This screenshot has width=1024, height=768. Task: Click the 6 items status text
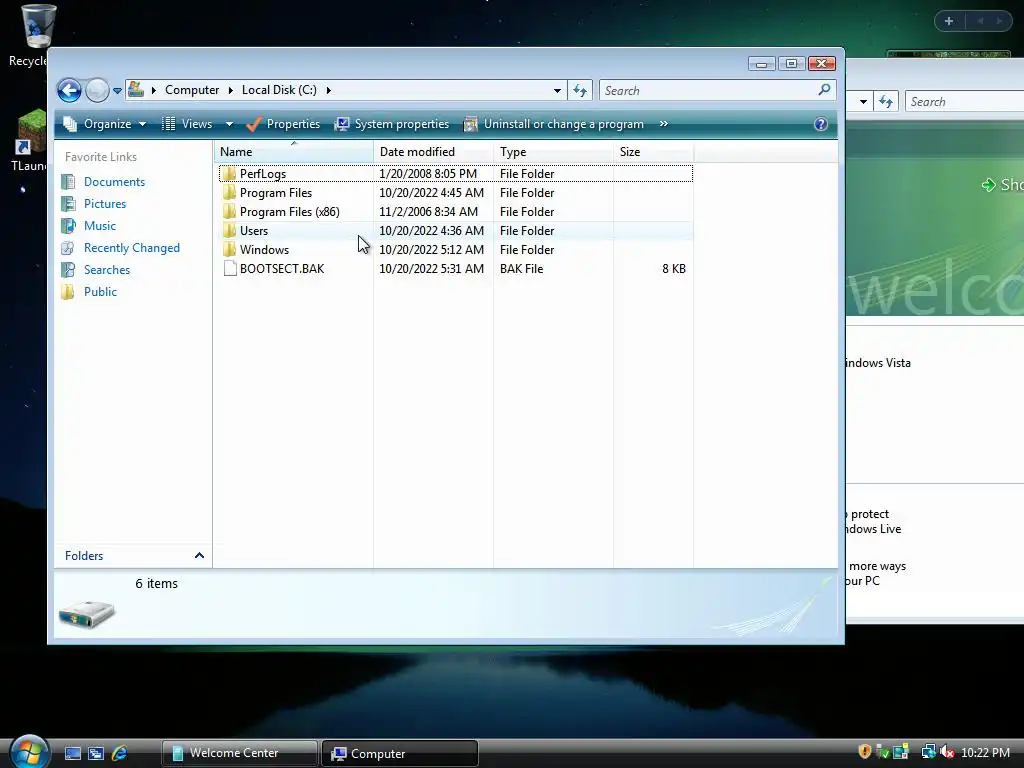tap(156, 583)
